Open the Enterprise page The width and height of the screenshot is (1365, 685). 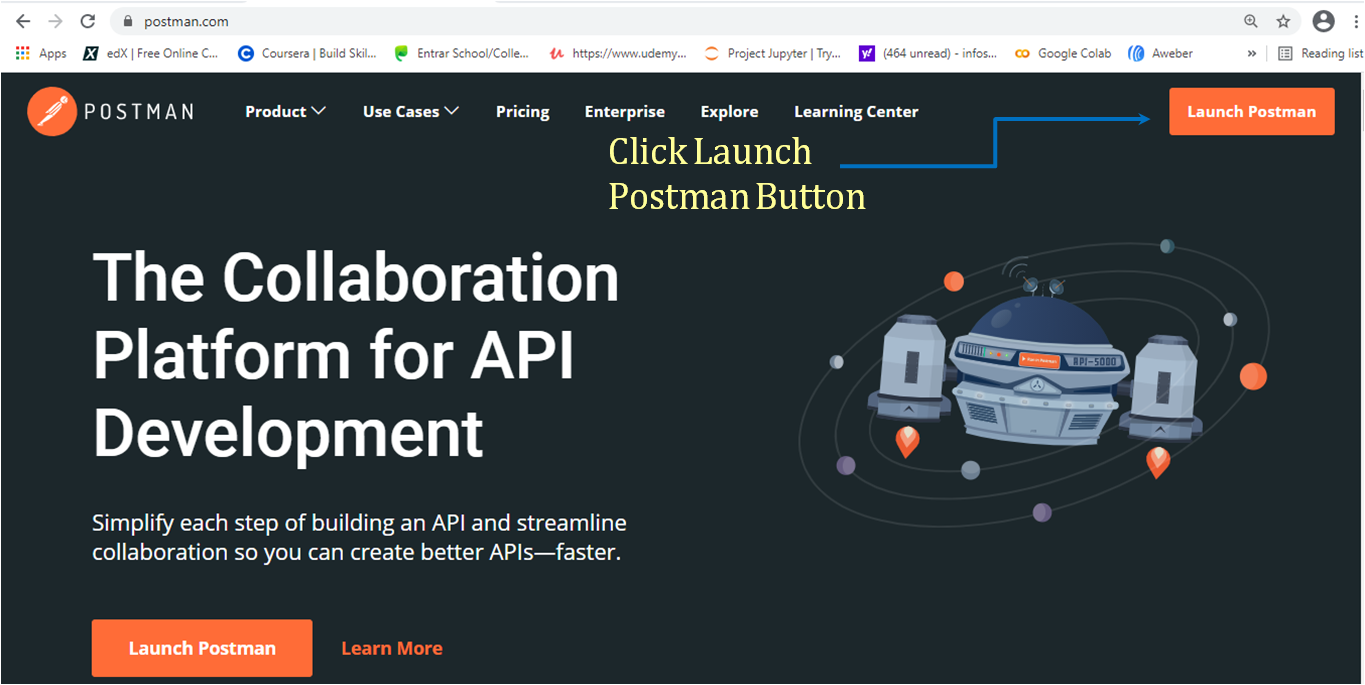click(625, 112)
